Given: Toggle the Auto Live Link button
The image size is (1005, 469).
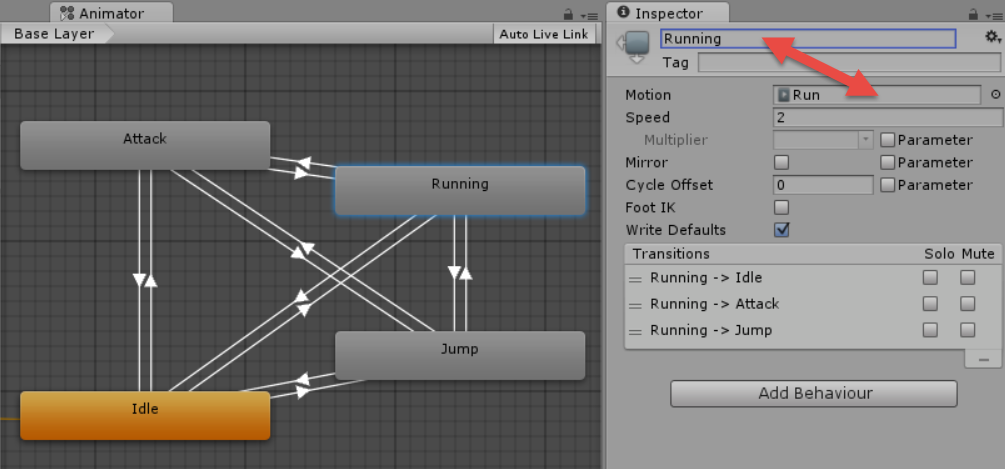Looking at the screenshot, I should [543, 34].
